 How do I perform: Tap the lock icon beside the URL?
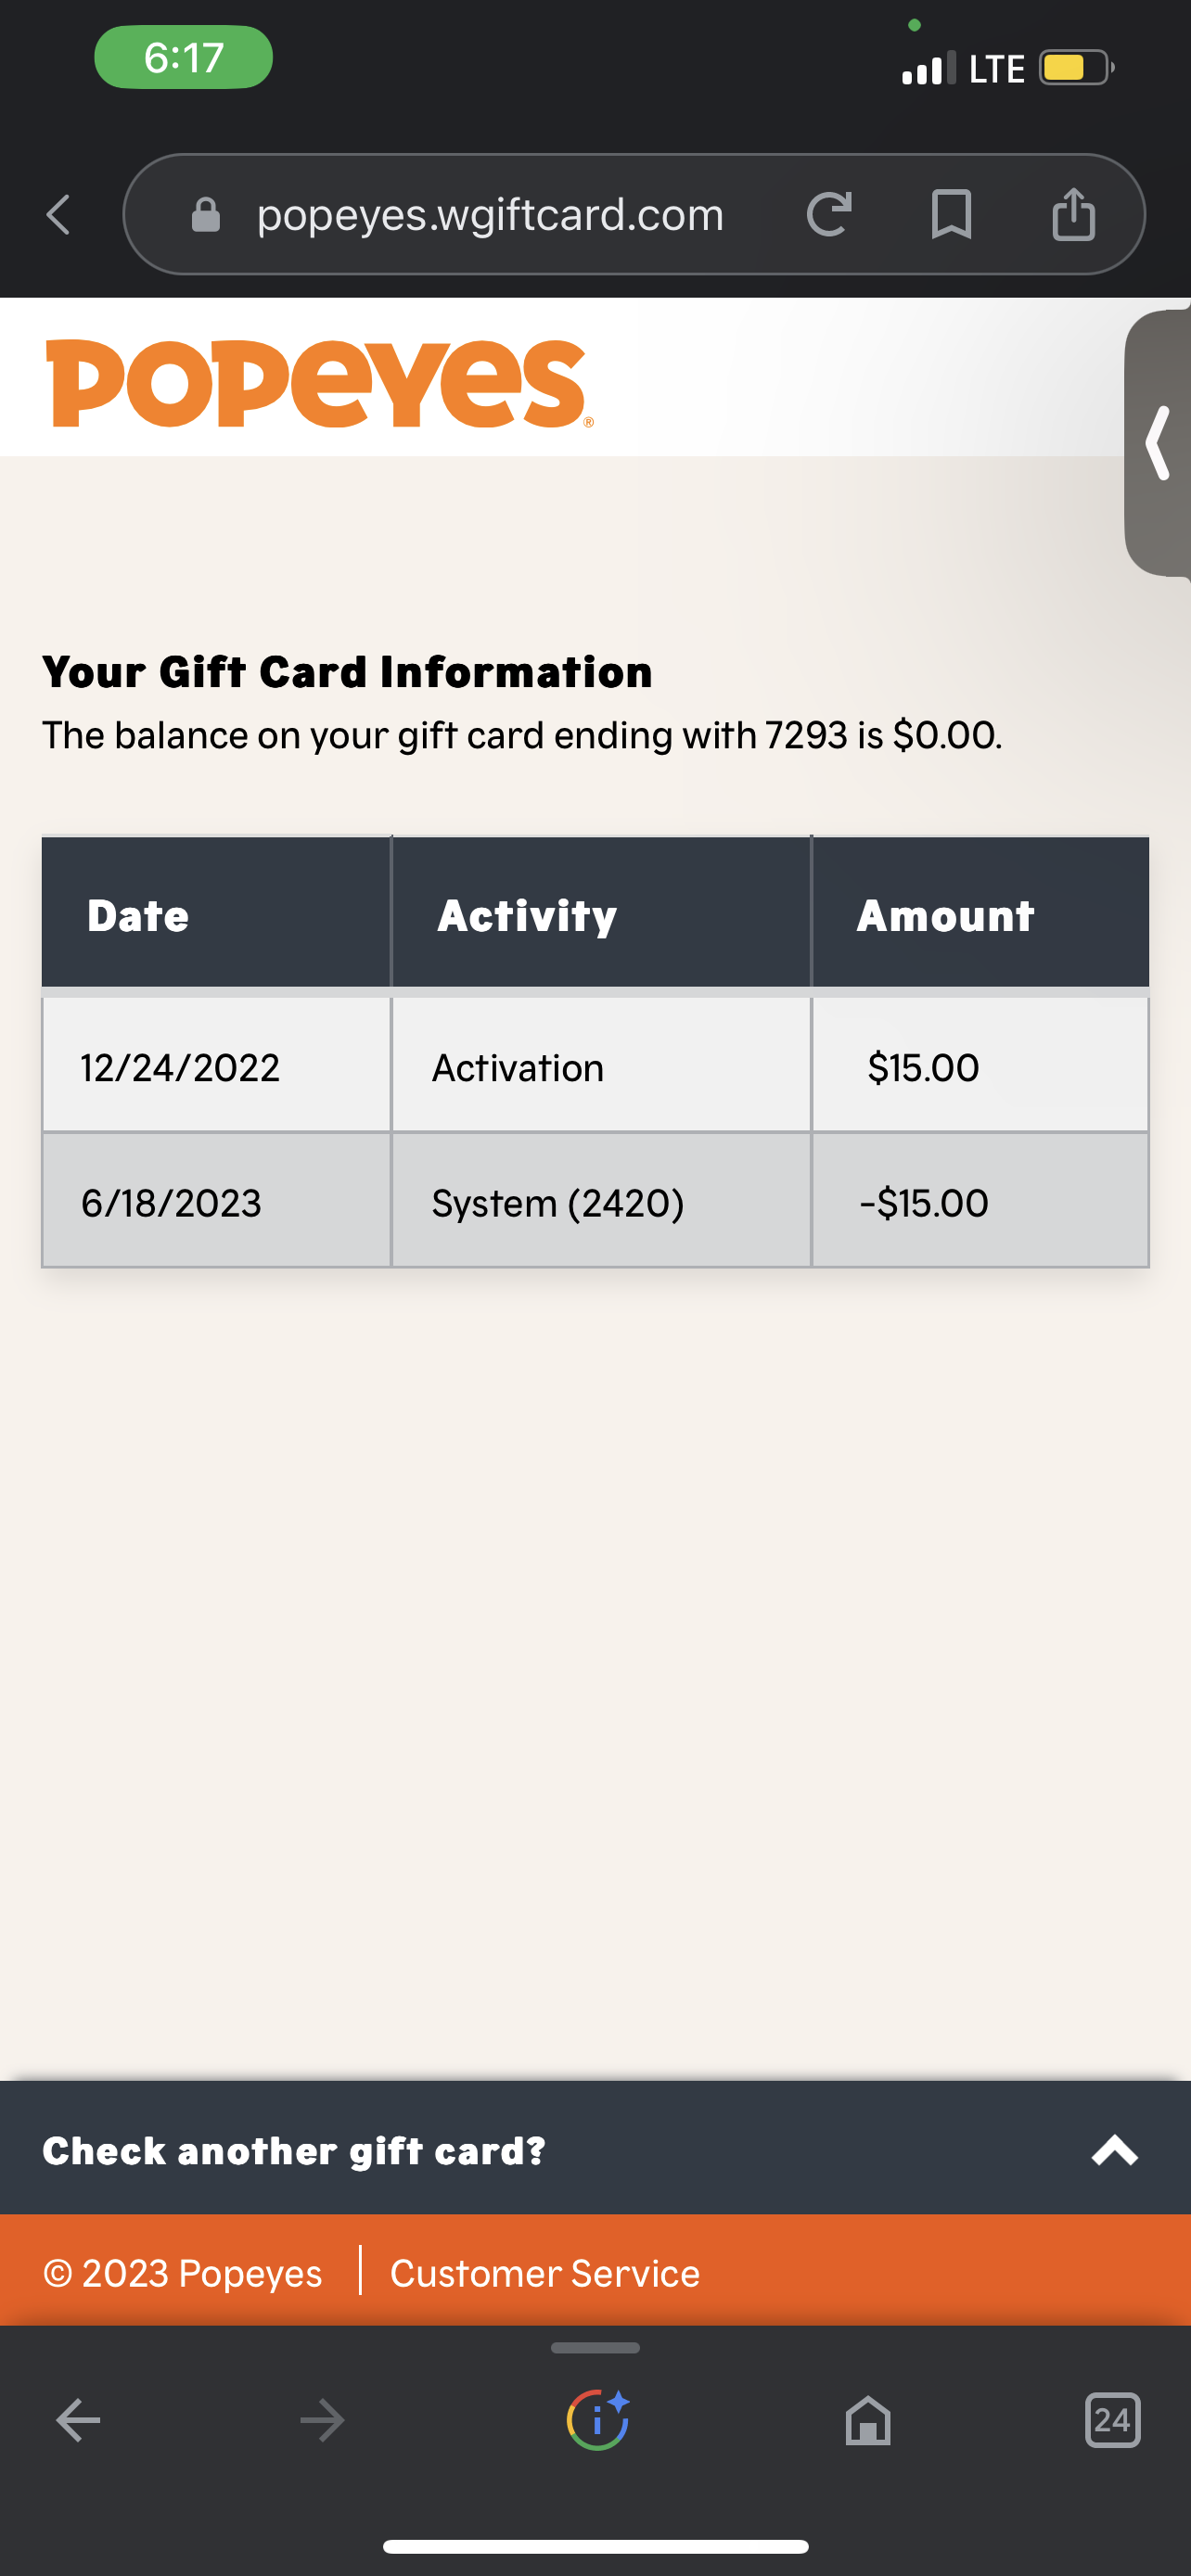click(206, 214)
